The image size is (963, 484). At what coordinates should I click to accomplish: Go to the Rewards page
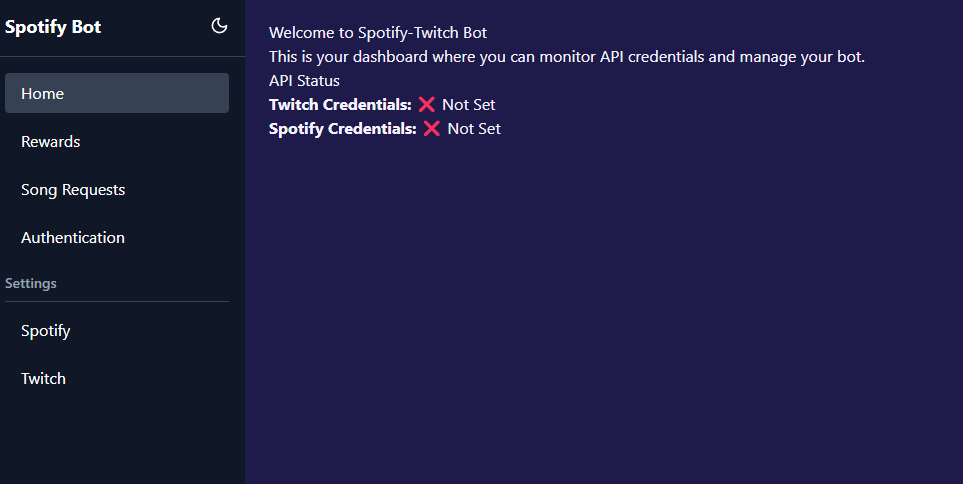click(x=117, y=141)
